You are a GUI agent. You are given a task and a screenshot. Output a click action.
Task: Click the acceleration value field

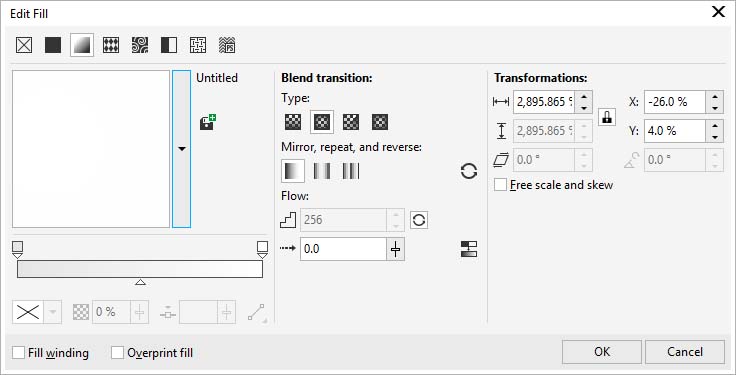(343, 249)
